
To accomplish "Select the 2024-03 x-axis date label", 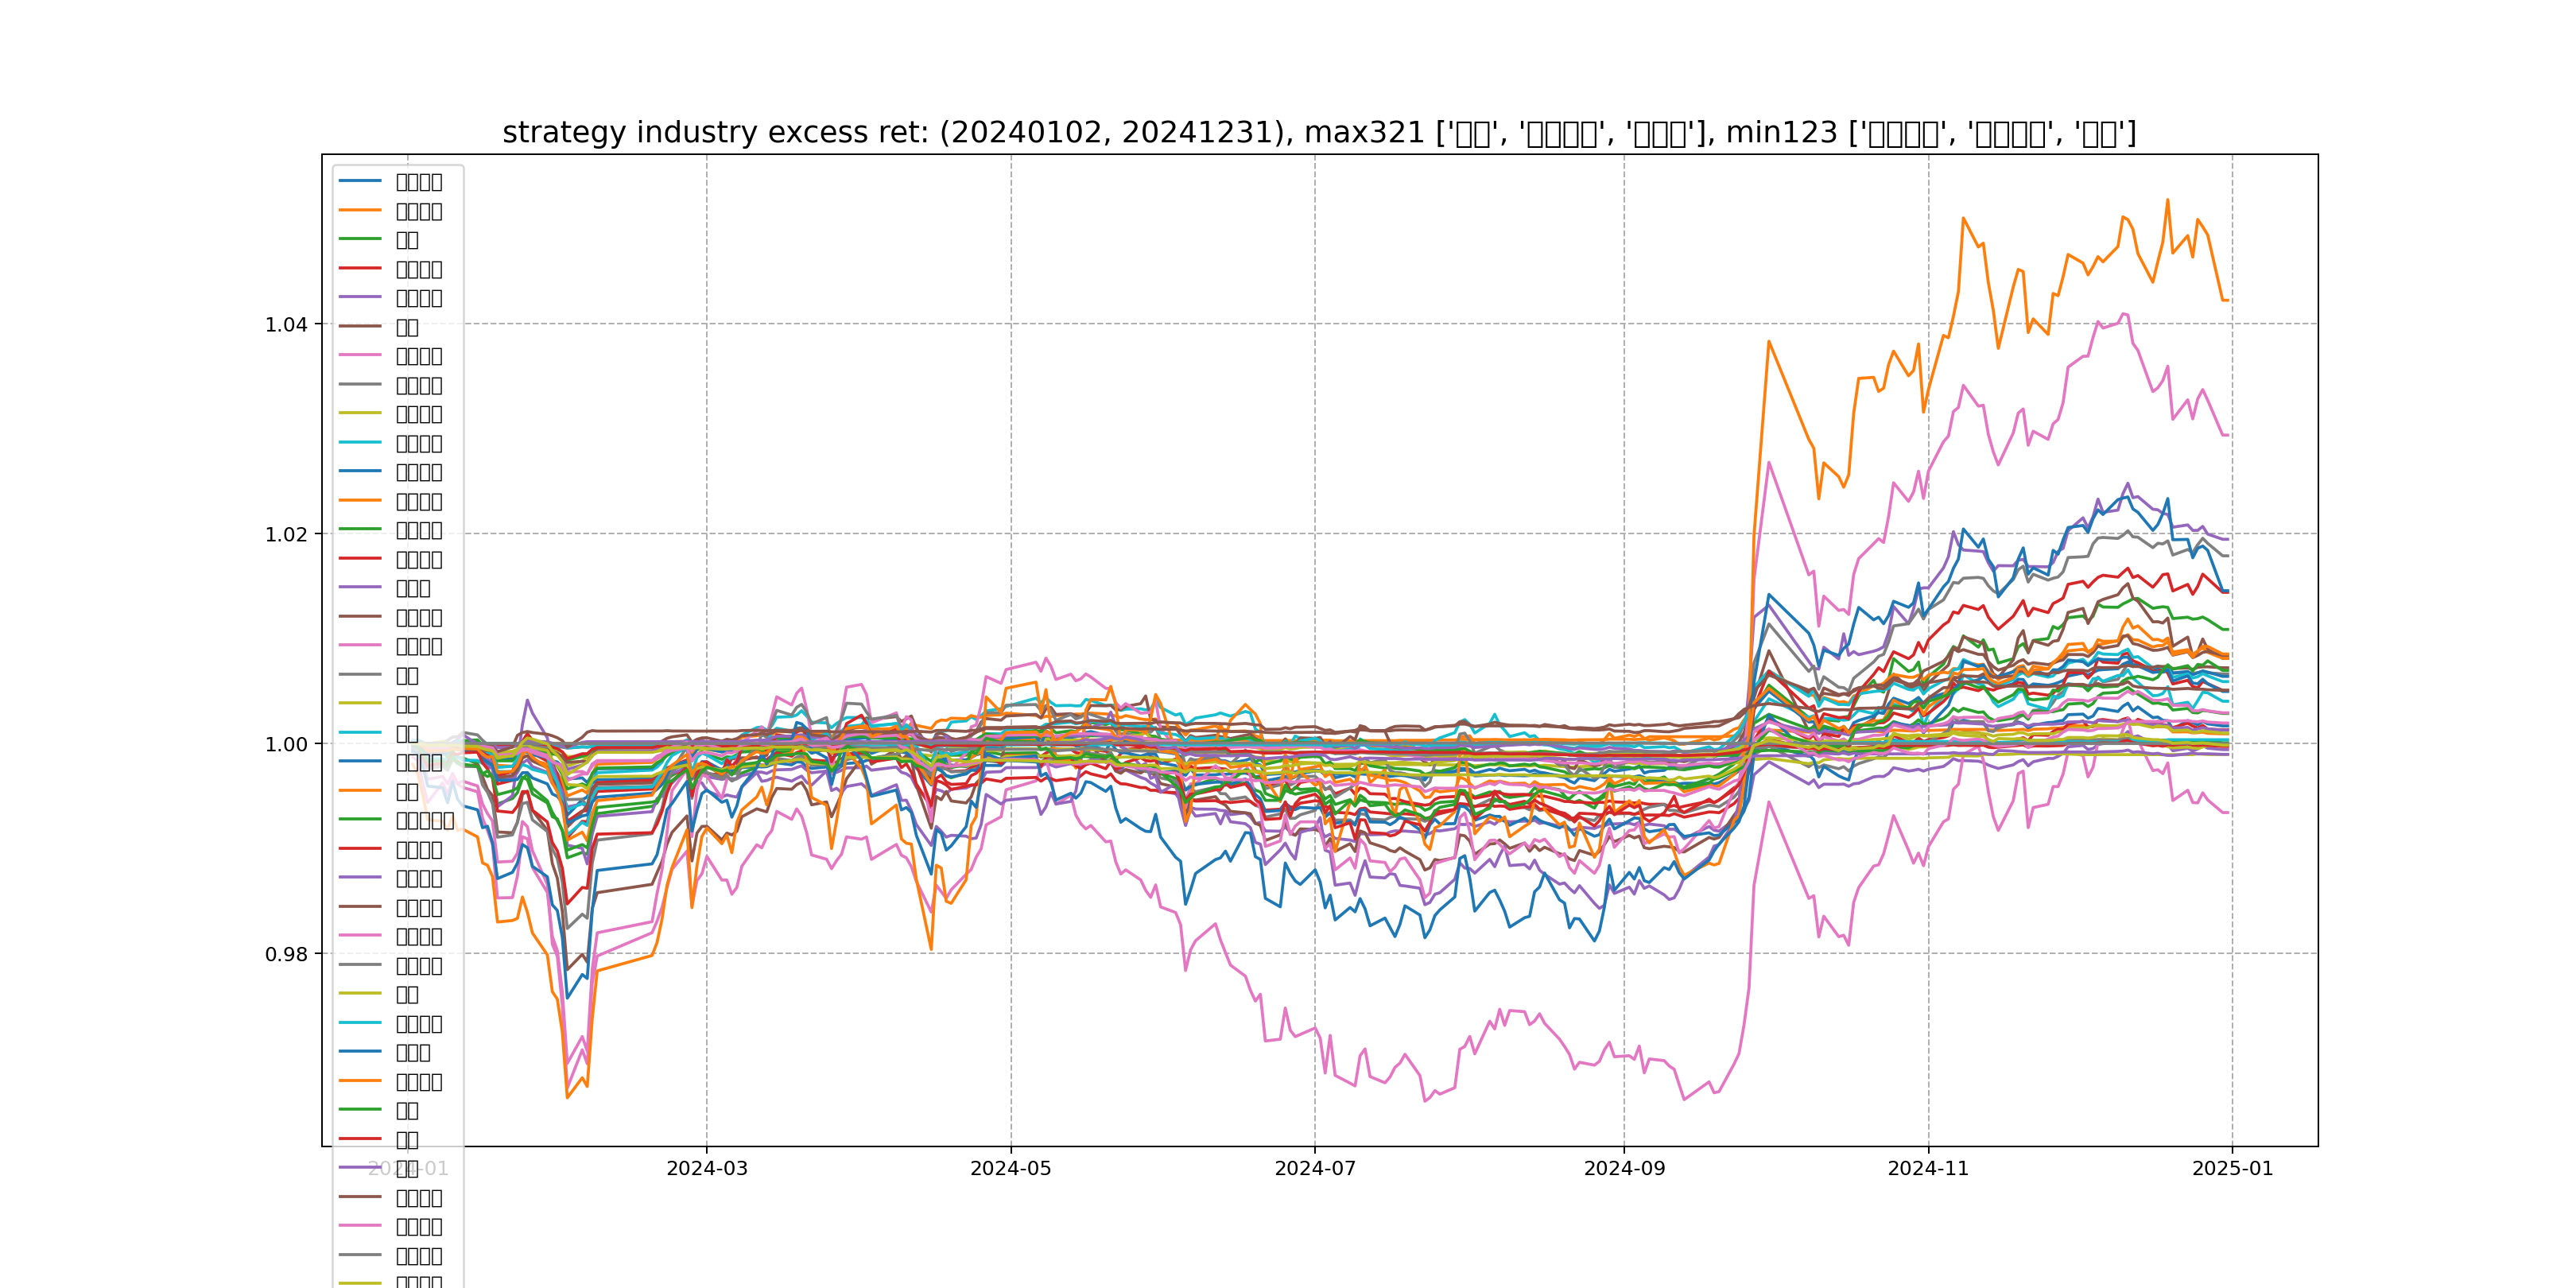I will tap(707, 1168).
